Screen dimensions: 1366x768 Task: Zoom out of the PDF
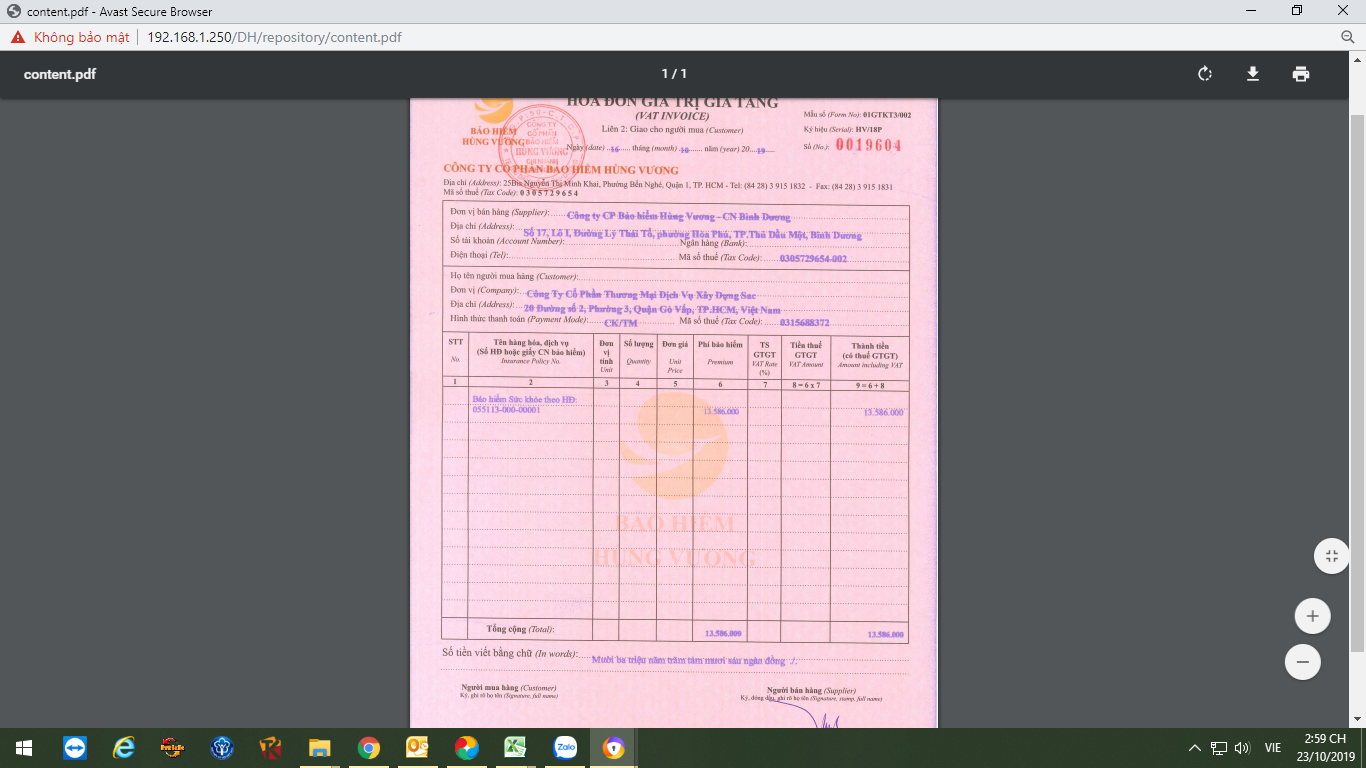pos(1303,661)
